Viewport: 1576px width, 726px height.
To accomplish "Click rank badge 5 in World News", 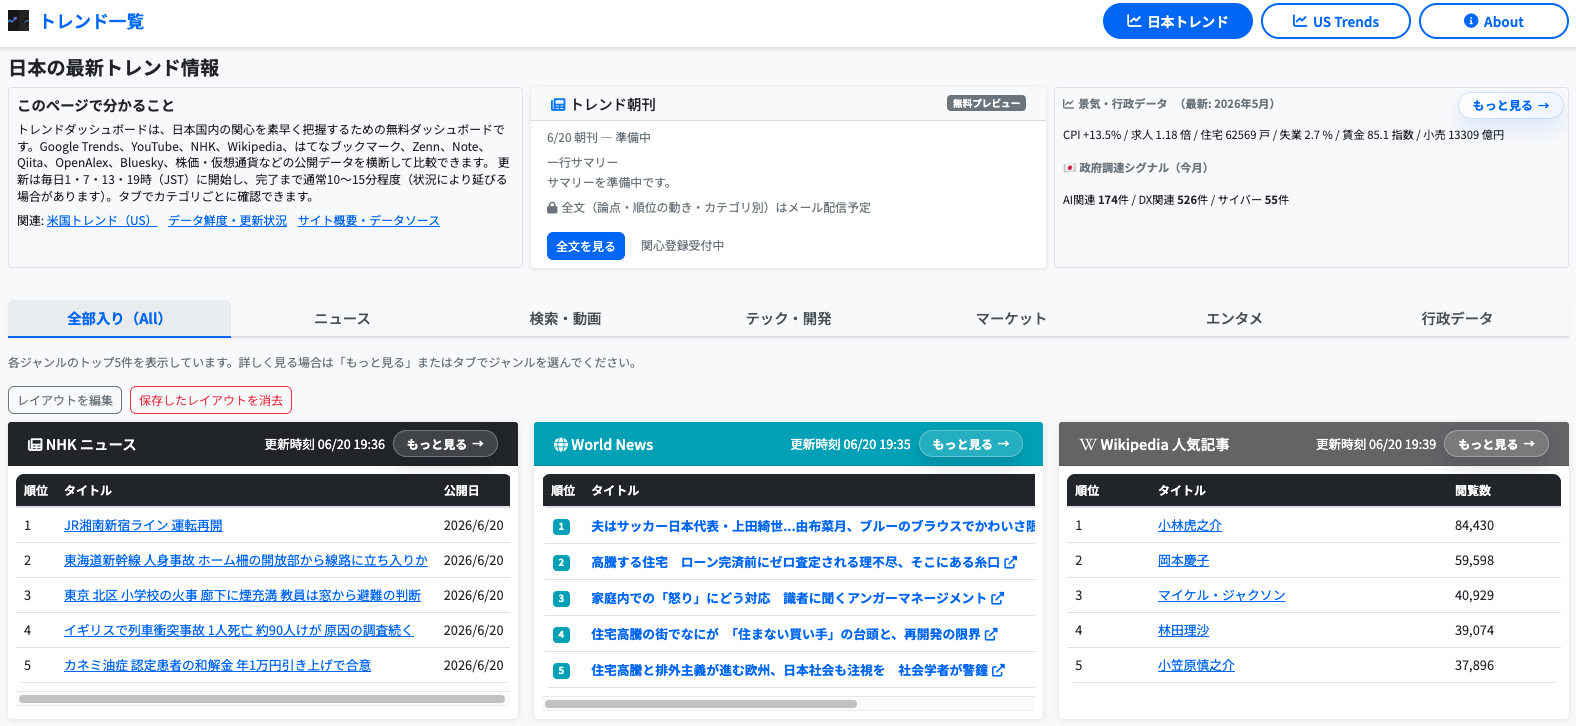I will click(562, 671).
